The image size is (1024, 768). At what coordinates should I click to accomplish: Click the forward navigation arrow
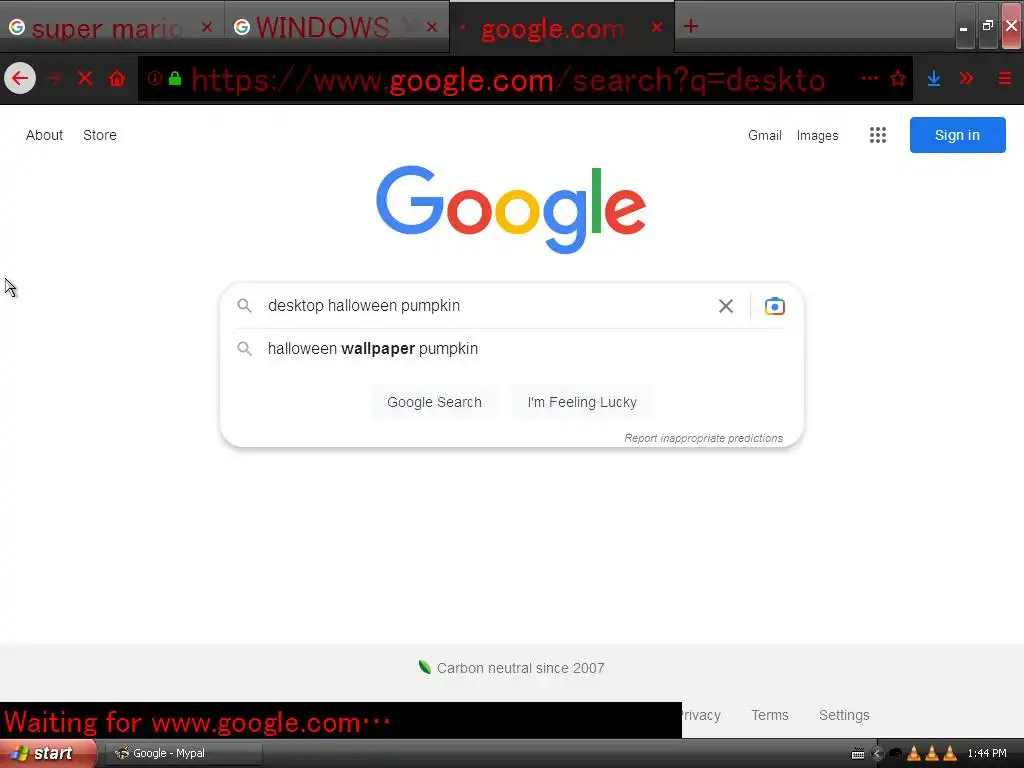click(54, 79)
